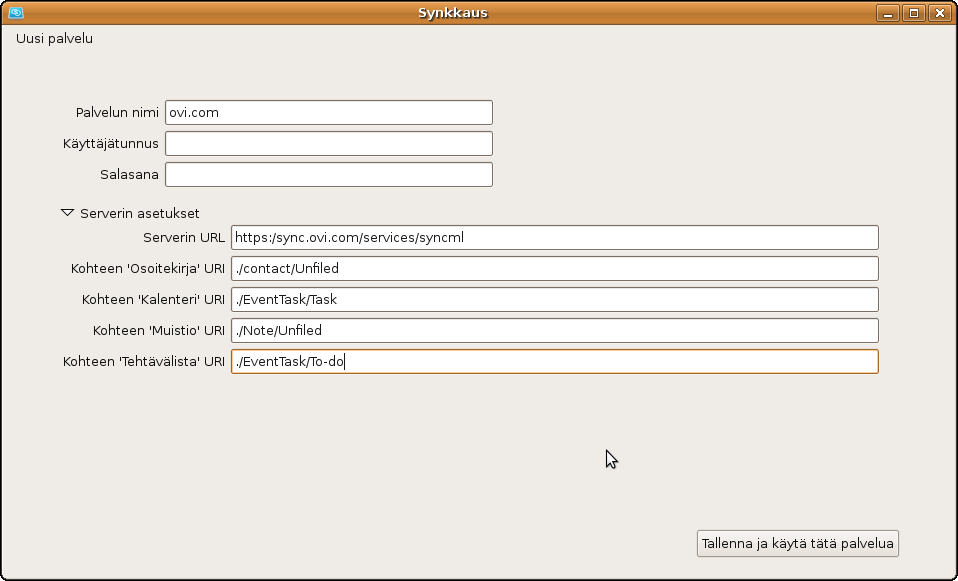Maximize the Synkkaus window
Viewport: 958px width, 581px height.
point(913,13)
